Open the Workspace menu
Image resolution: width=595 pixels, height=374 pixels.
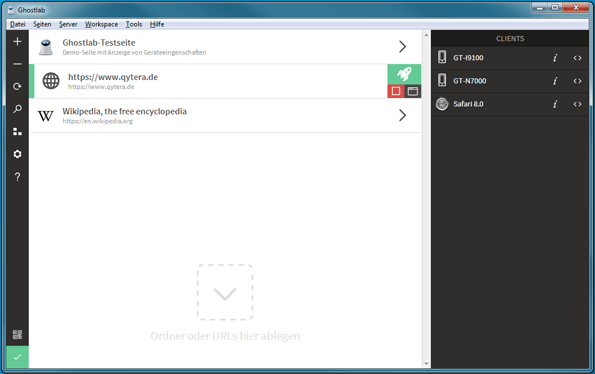click(101, 24)
